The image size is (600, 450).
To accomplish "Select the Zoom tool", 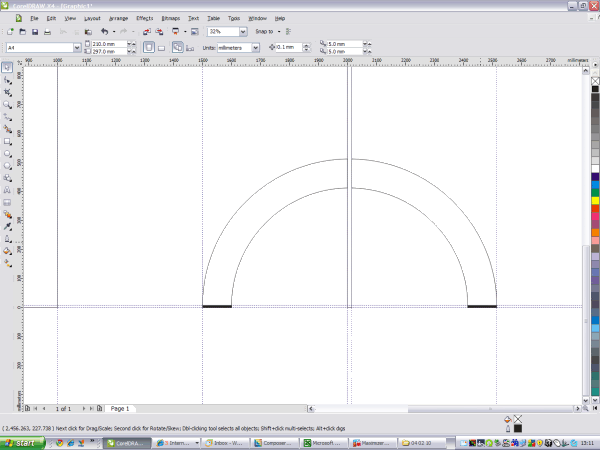I will pyautogui.click(x=7, y=104).
